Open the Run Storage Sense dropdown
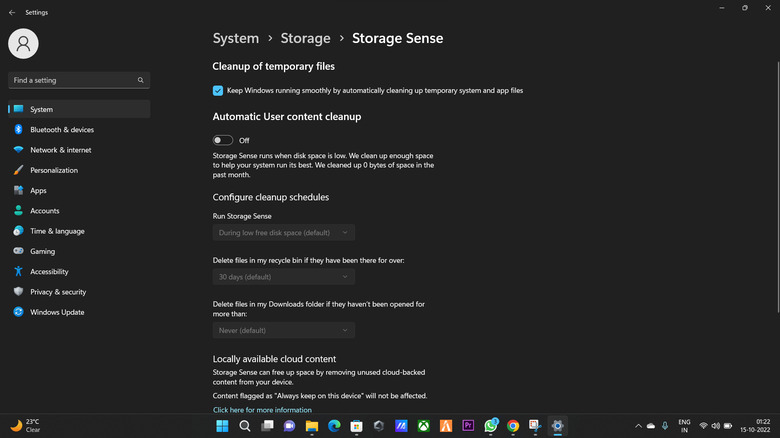The image size is (780, 438). pos(284,232)
